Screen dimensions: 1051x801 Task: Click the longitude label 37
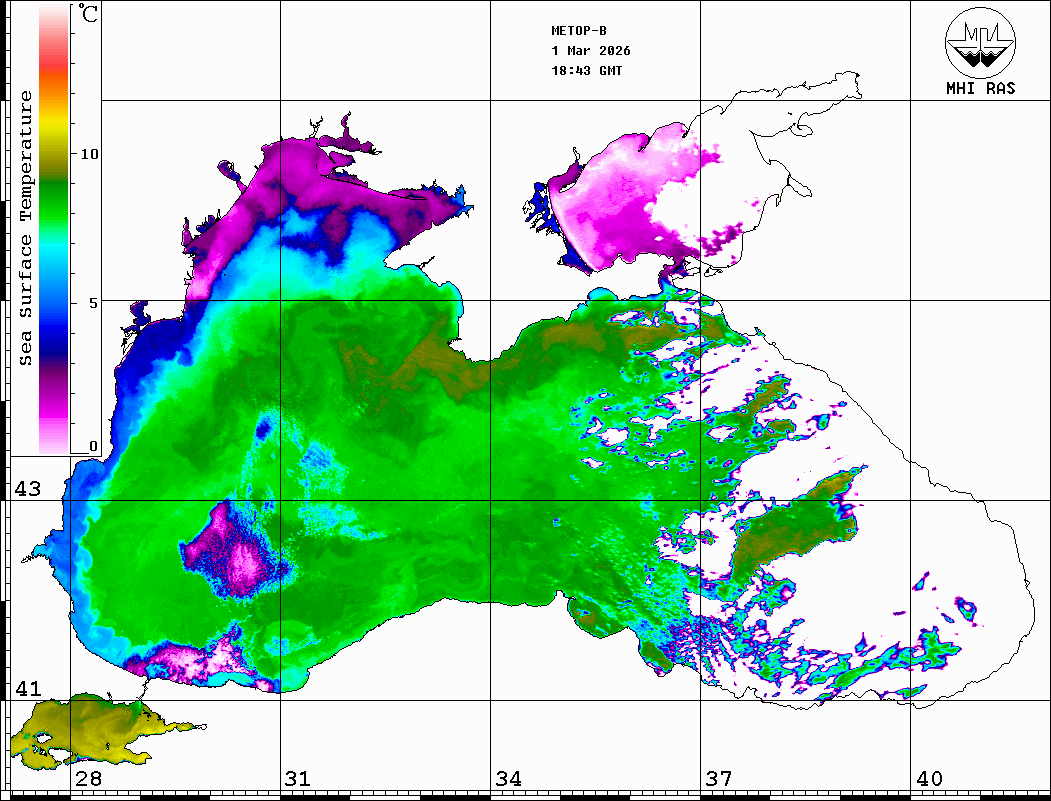tap(718, 779)
